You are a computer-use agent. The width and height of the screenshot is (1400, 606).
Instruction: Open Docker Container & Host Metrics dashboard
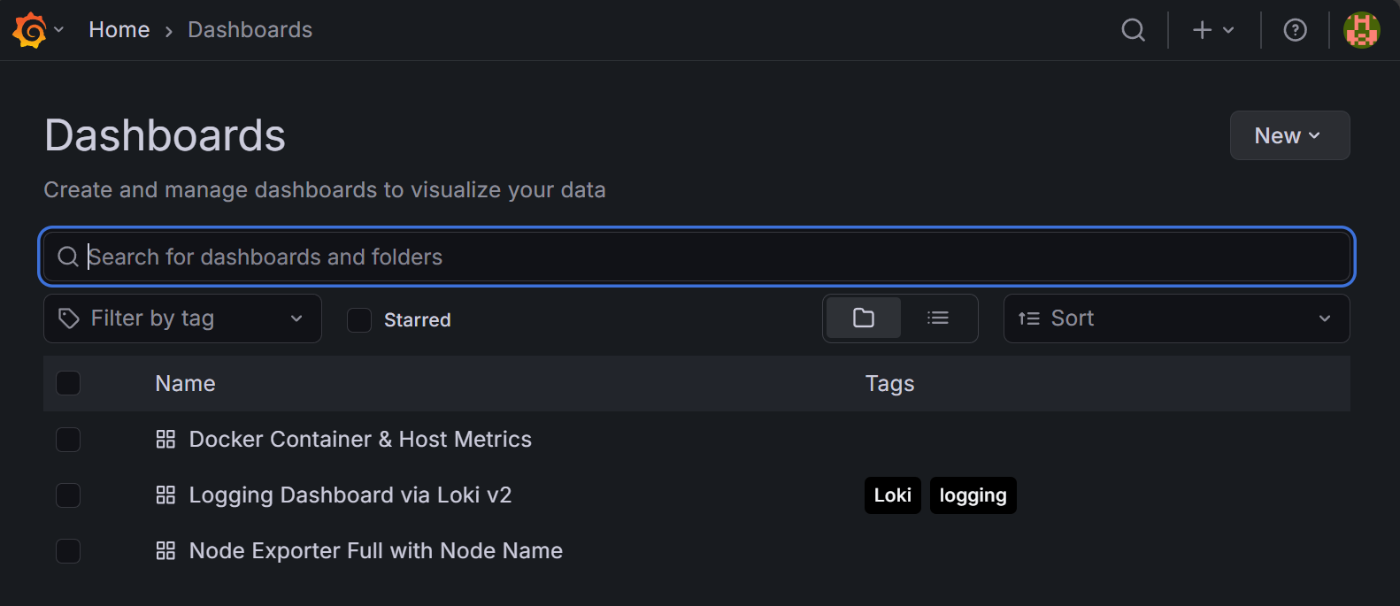pos(360,439)
